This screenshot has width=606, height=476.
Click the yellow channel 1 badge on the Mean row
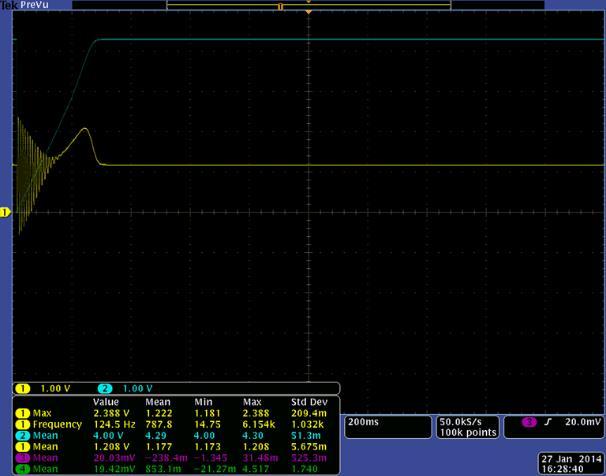point(22,447)
